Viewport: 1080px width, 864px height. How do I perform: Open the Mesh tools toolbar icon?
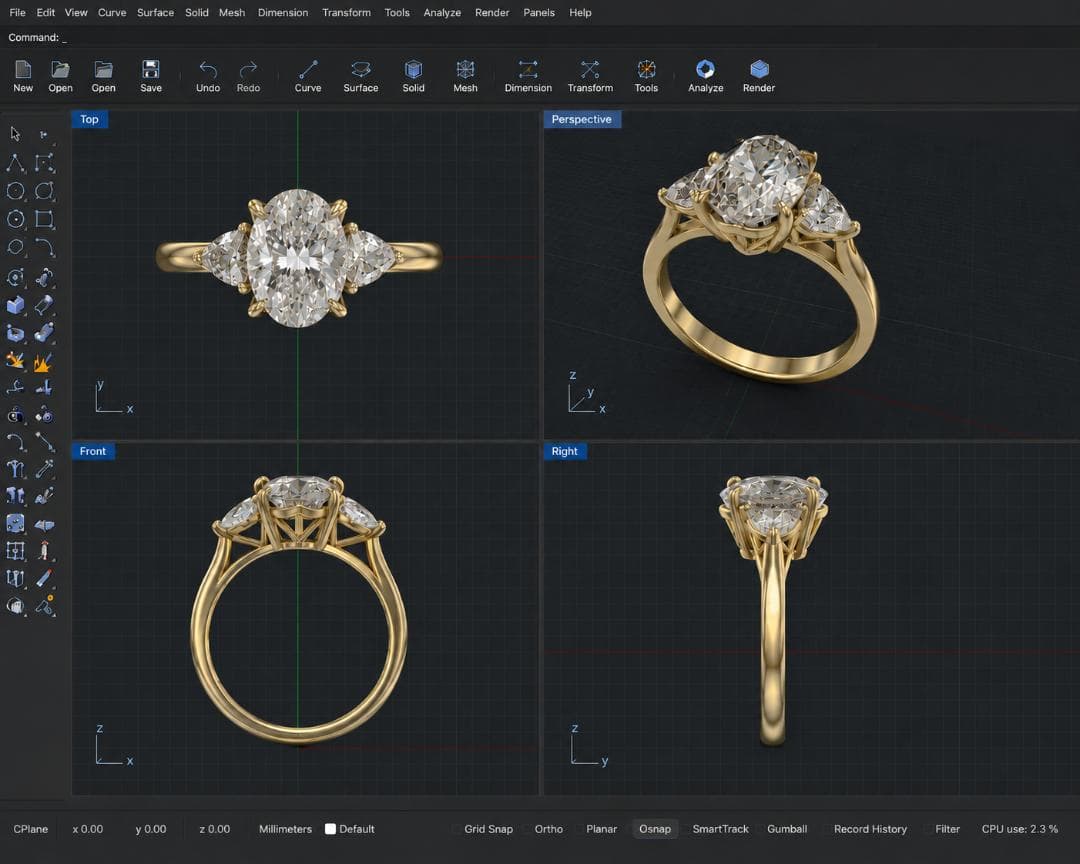click(x=465, y=76)
